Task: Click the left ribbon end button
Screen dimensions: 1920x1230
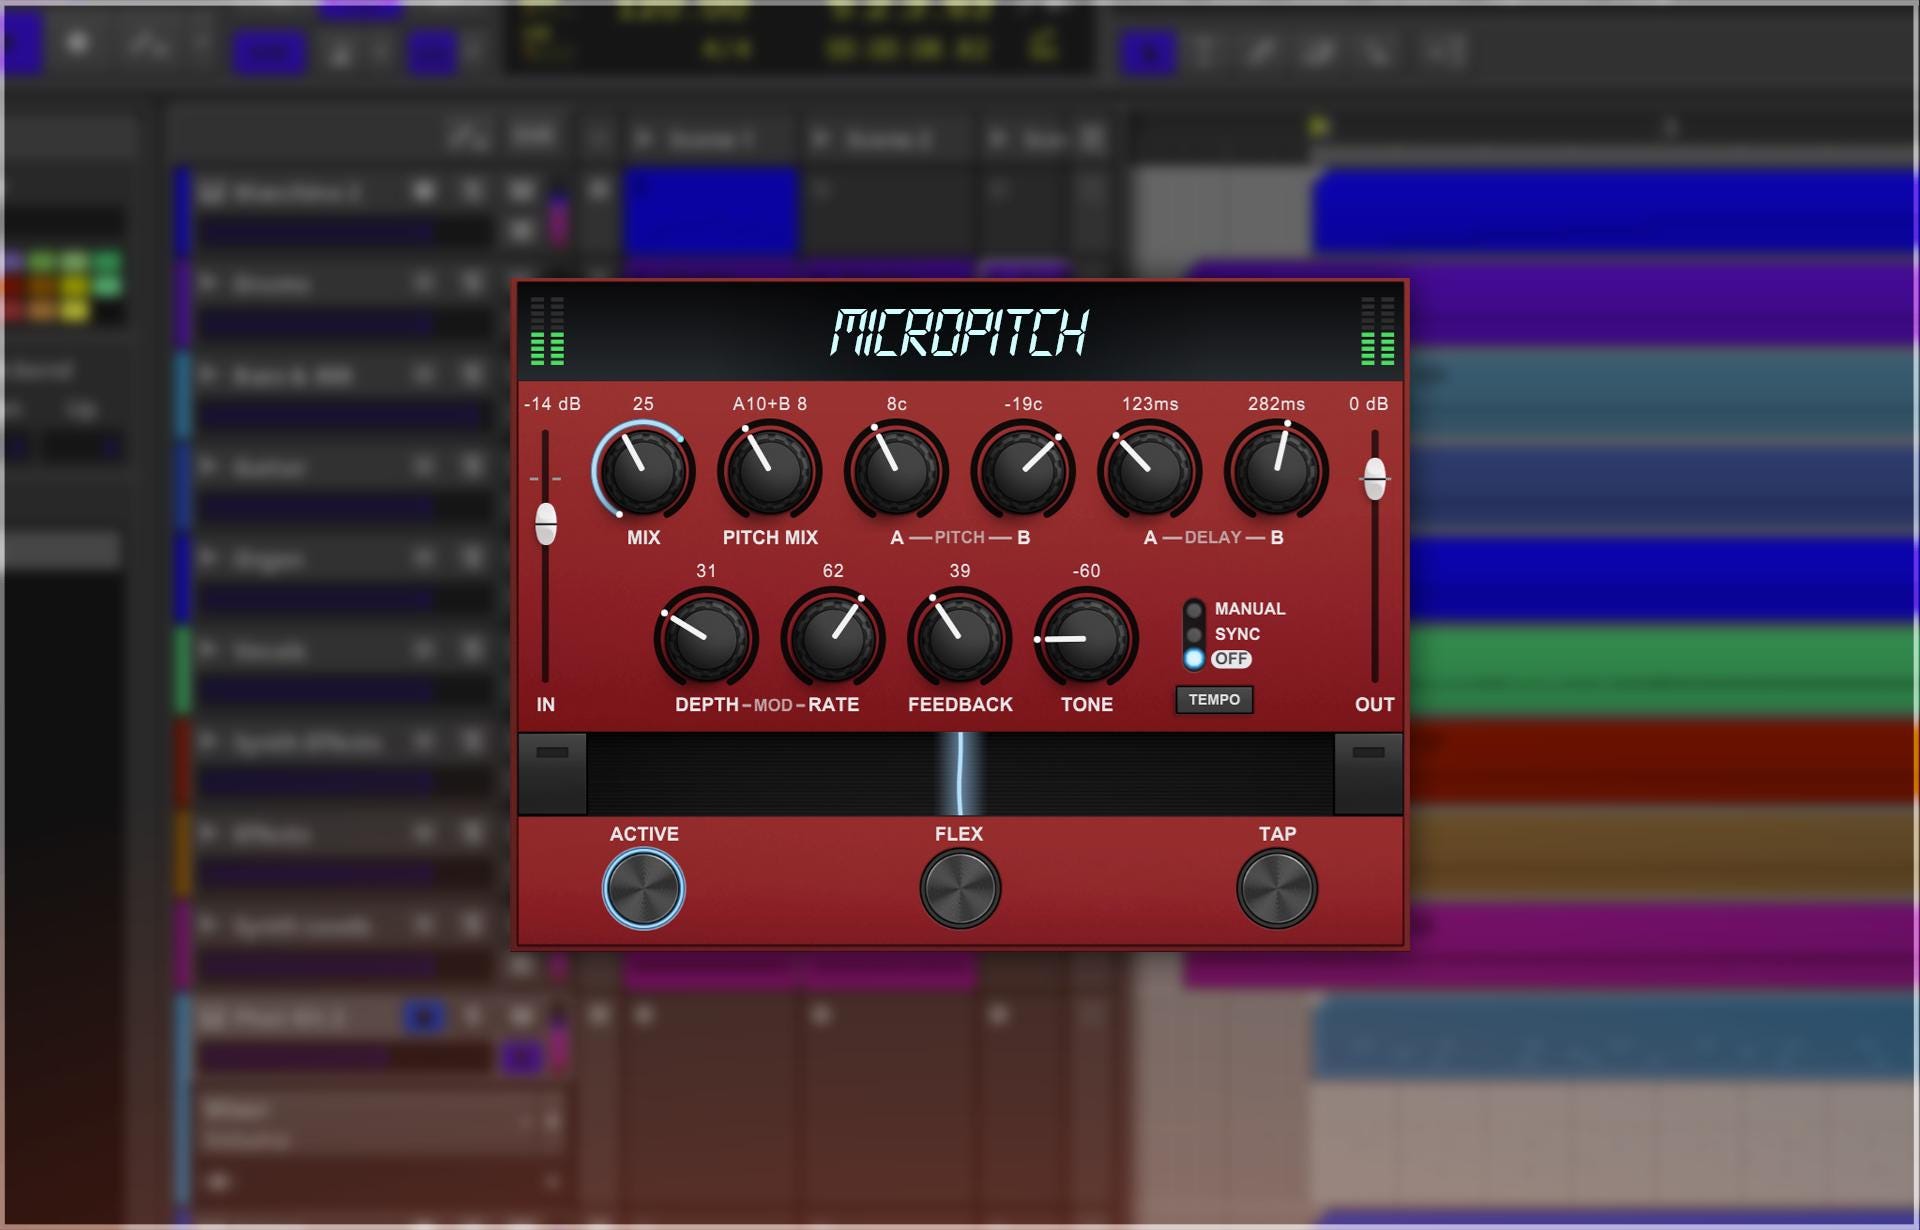Action: (552, 774)
